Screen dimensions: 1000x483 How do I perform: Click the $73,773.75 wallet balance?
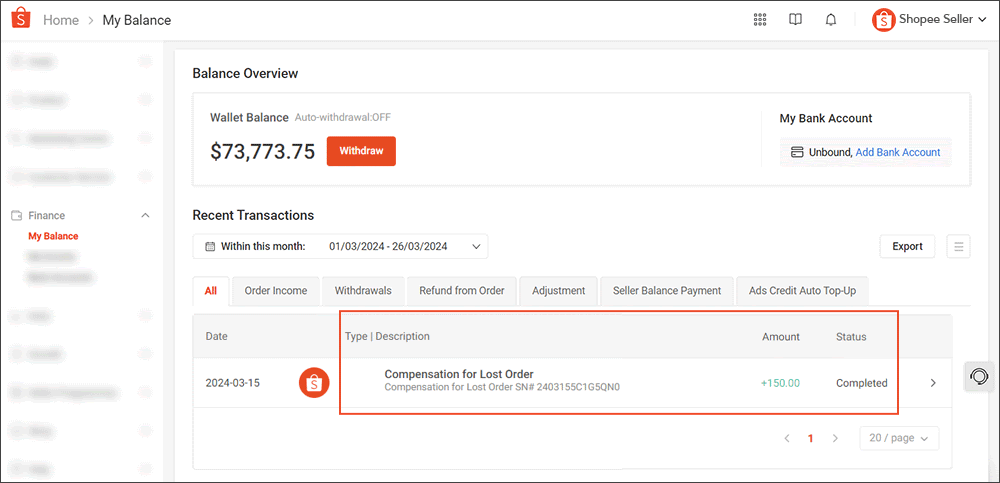263,152
